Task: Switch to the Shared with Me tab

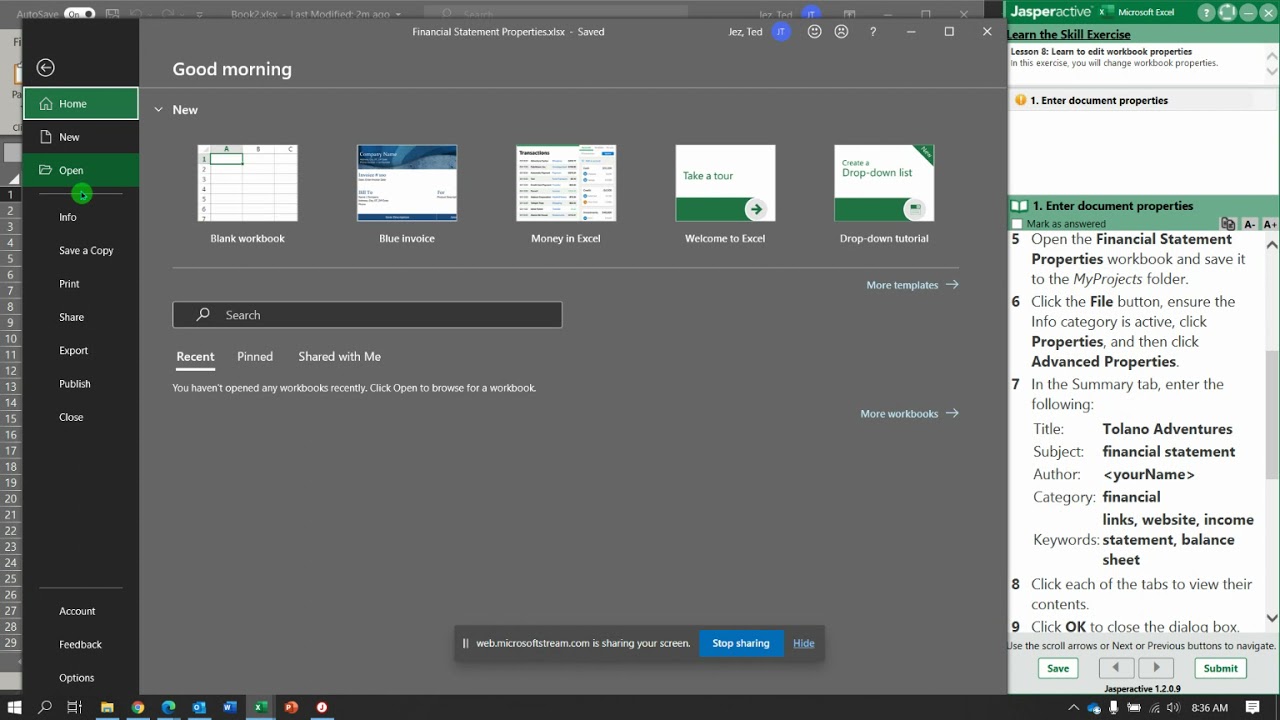Action: [339, 357]
